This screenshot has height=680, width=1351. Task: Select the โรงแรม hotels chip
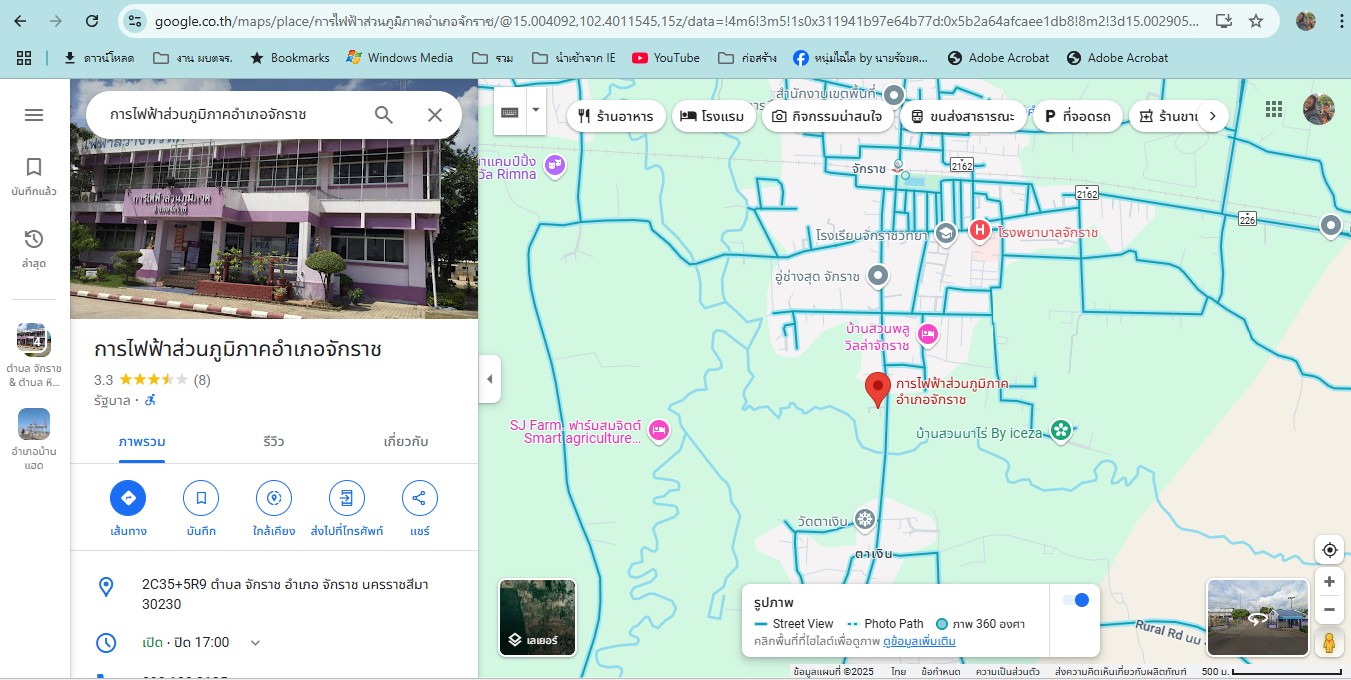[712, 116]
